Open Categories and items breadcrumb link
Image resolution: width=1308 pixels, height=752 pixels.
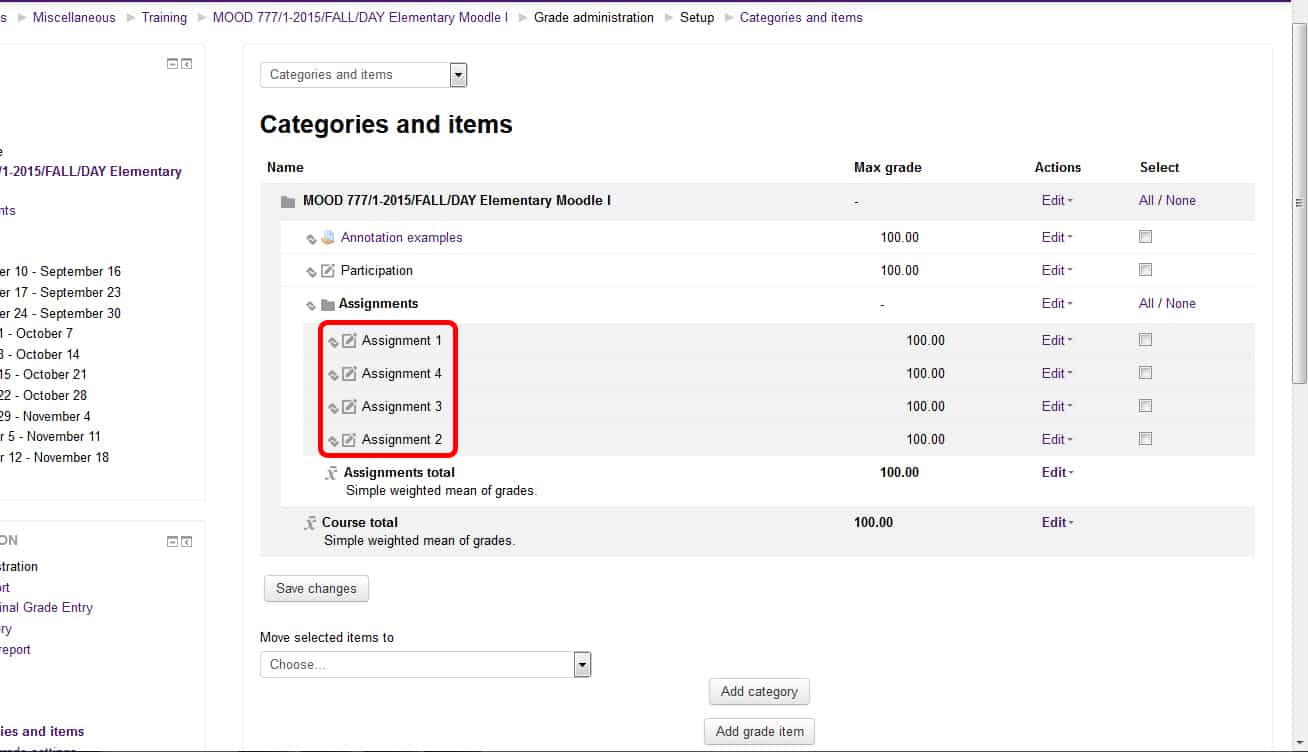(801, 17)
